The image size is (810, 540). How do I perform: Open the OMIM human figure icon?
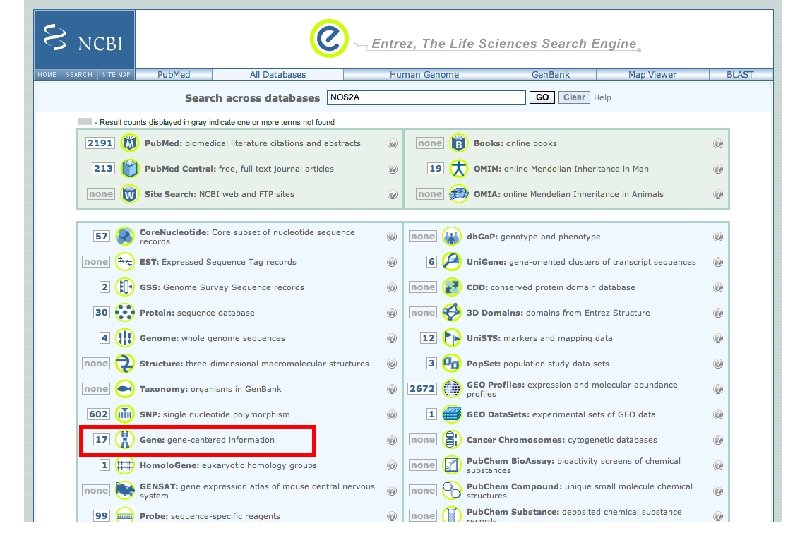click(x=458, y=168)
